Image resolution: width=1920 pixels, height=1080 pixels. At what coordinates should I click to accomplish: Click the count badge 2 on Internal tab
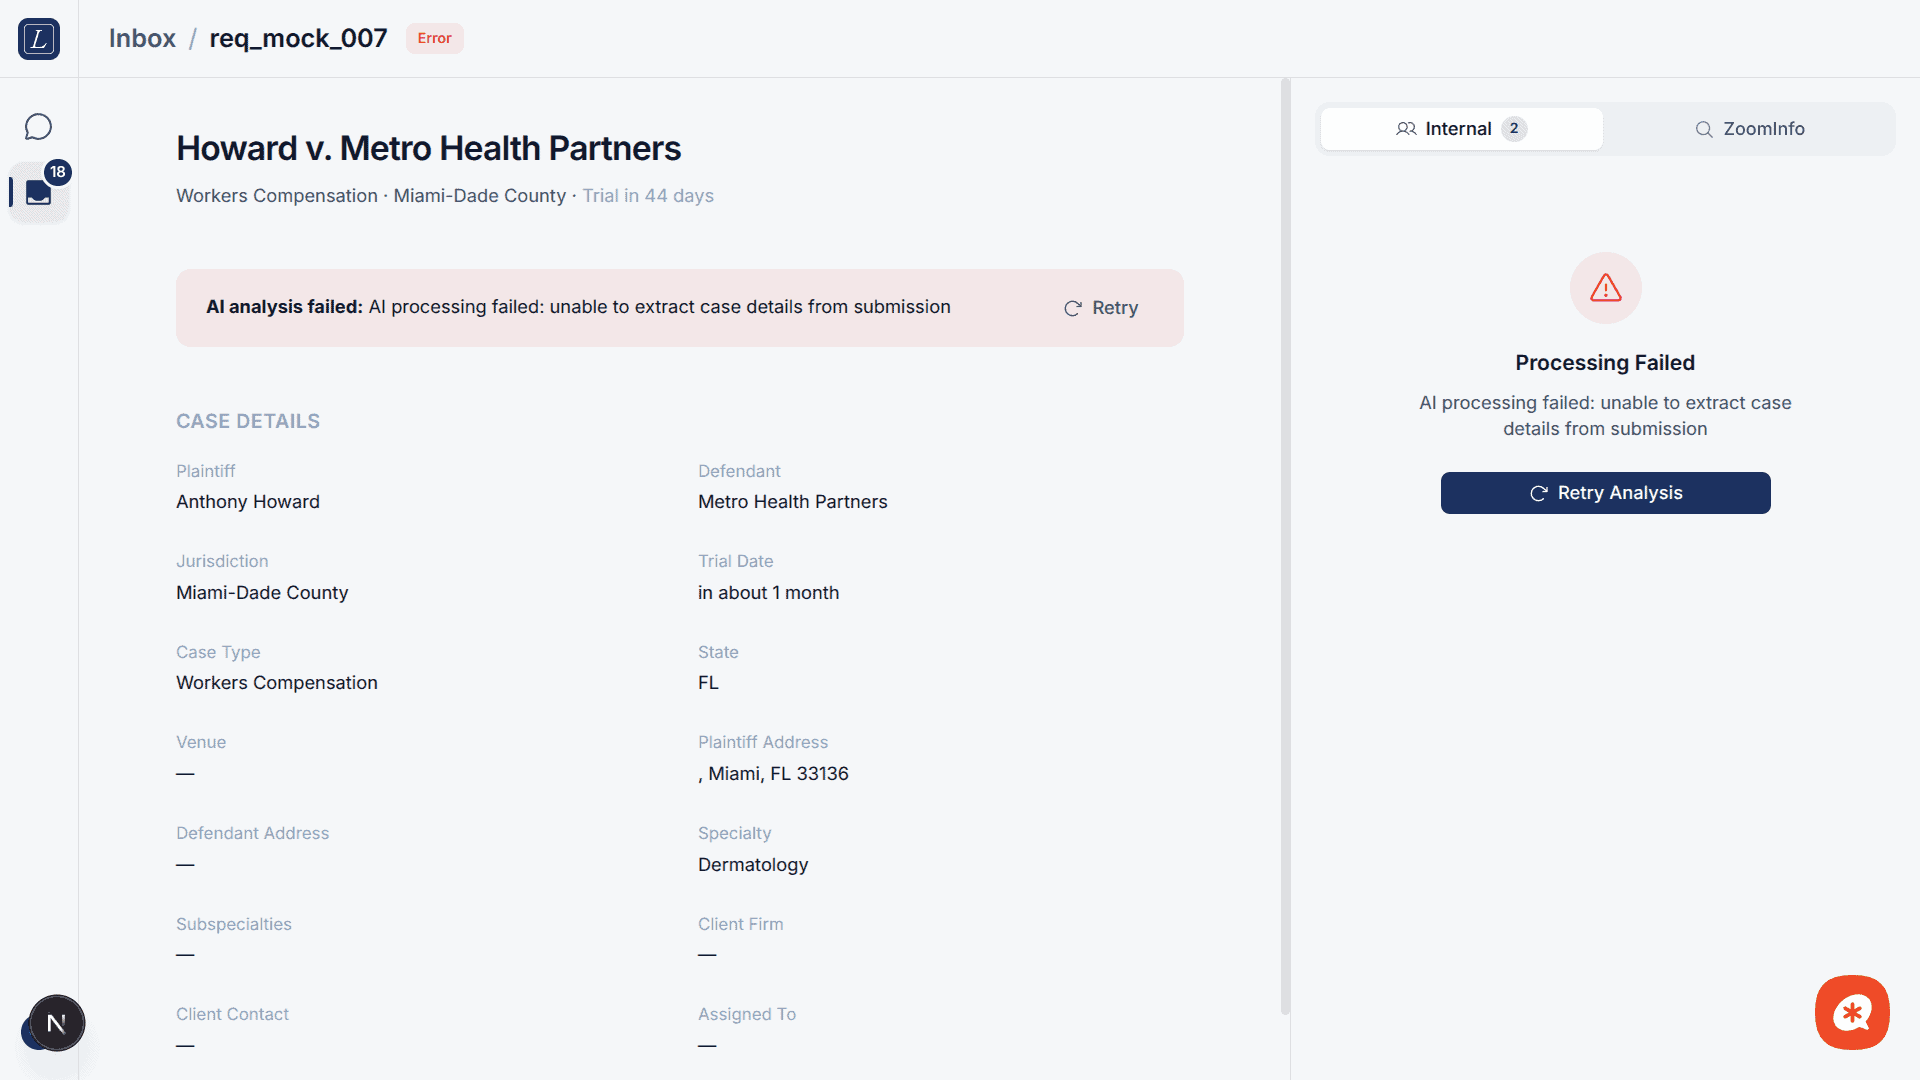[1514, 129]
